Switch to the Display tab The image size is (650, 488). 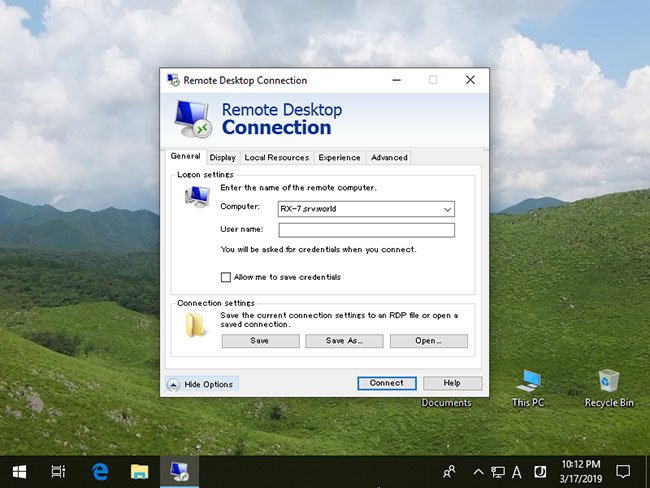[x=223, y=158]
